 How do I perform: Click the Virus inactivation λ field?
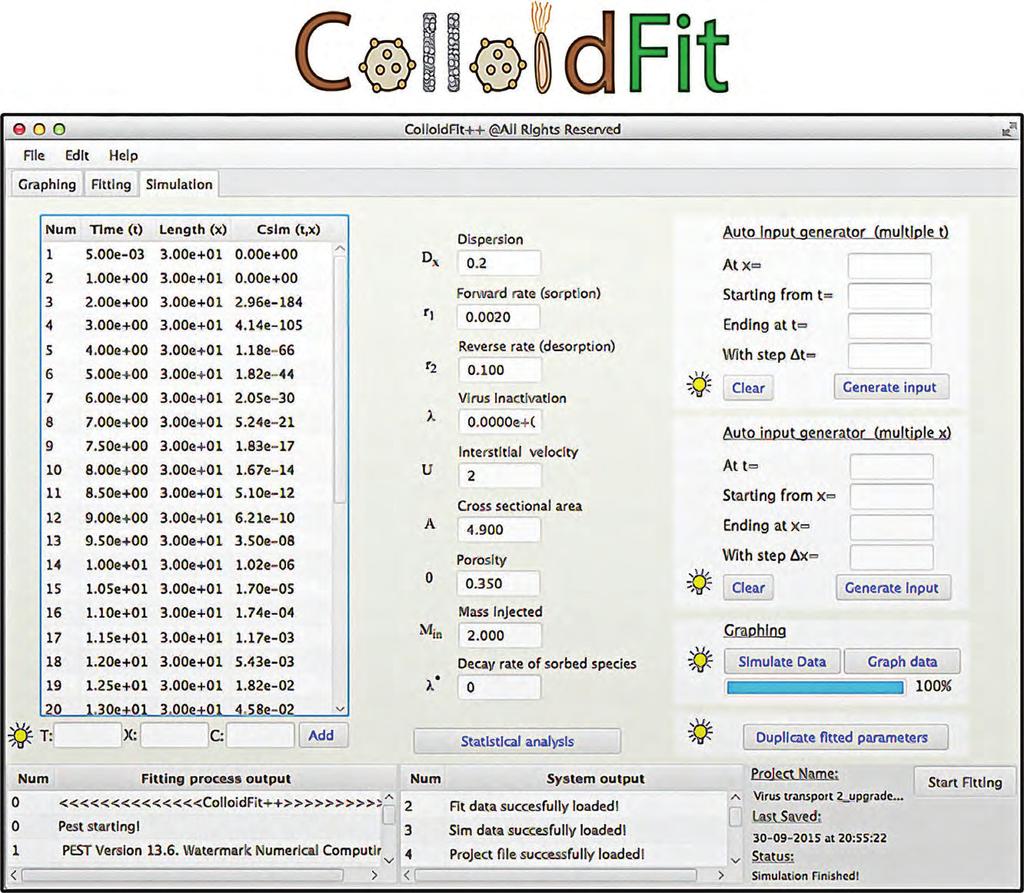(499, 422)
